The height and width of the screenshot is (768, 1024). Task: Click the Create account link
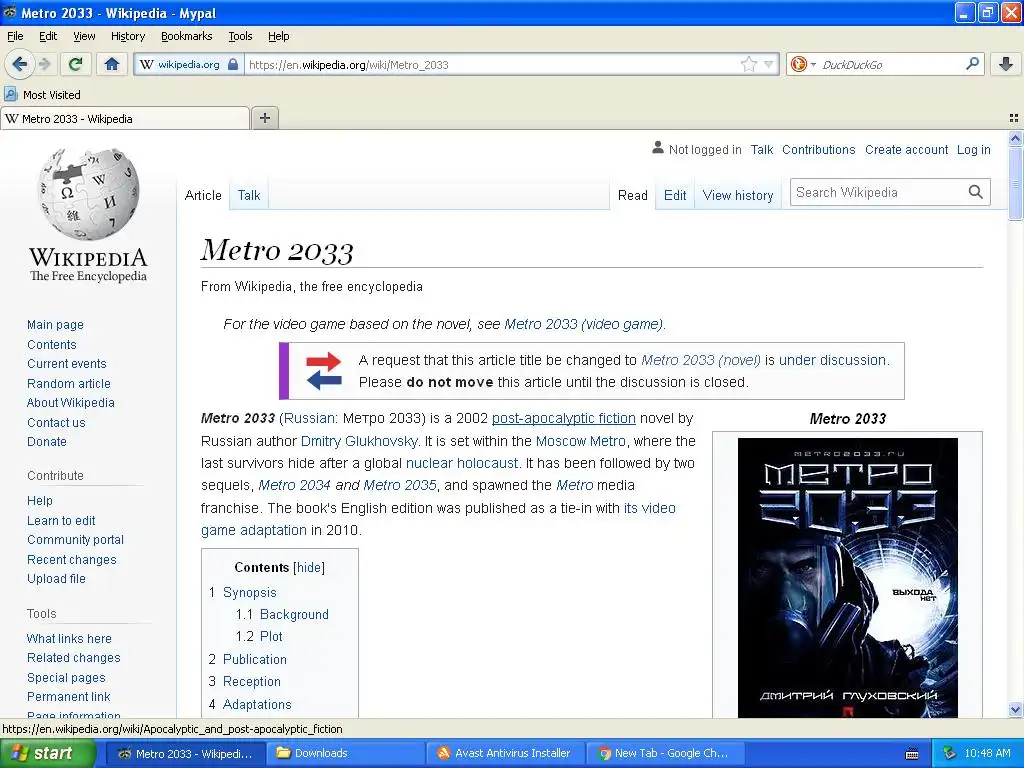[x=906, y=150]
